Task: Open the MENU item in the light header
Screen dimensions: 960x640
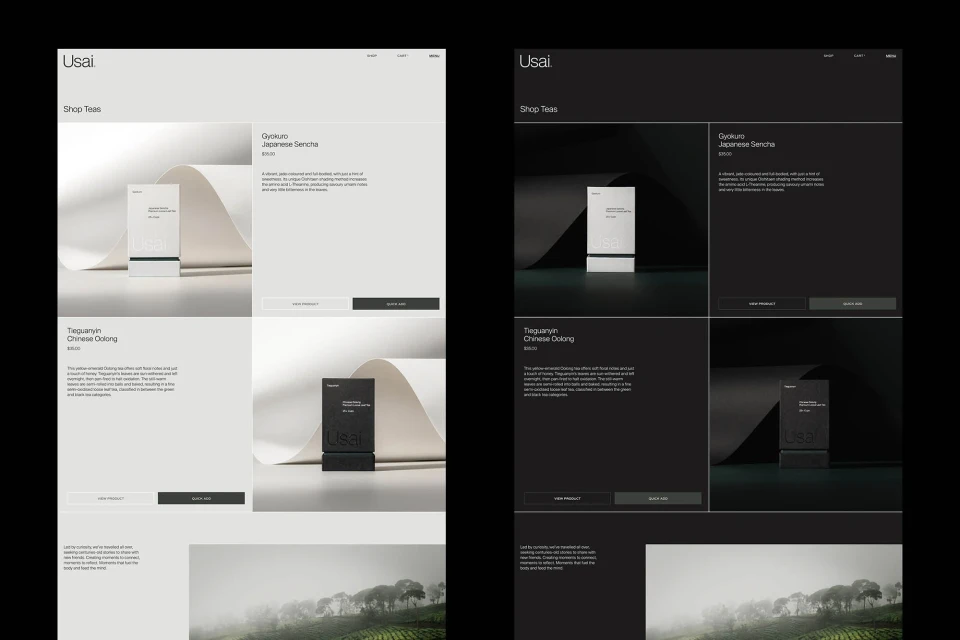Action: click(x=434, y=57)
